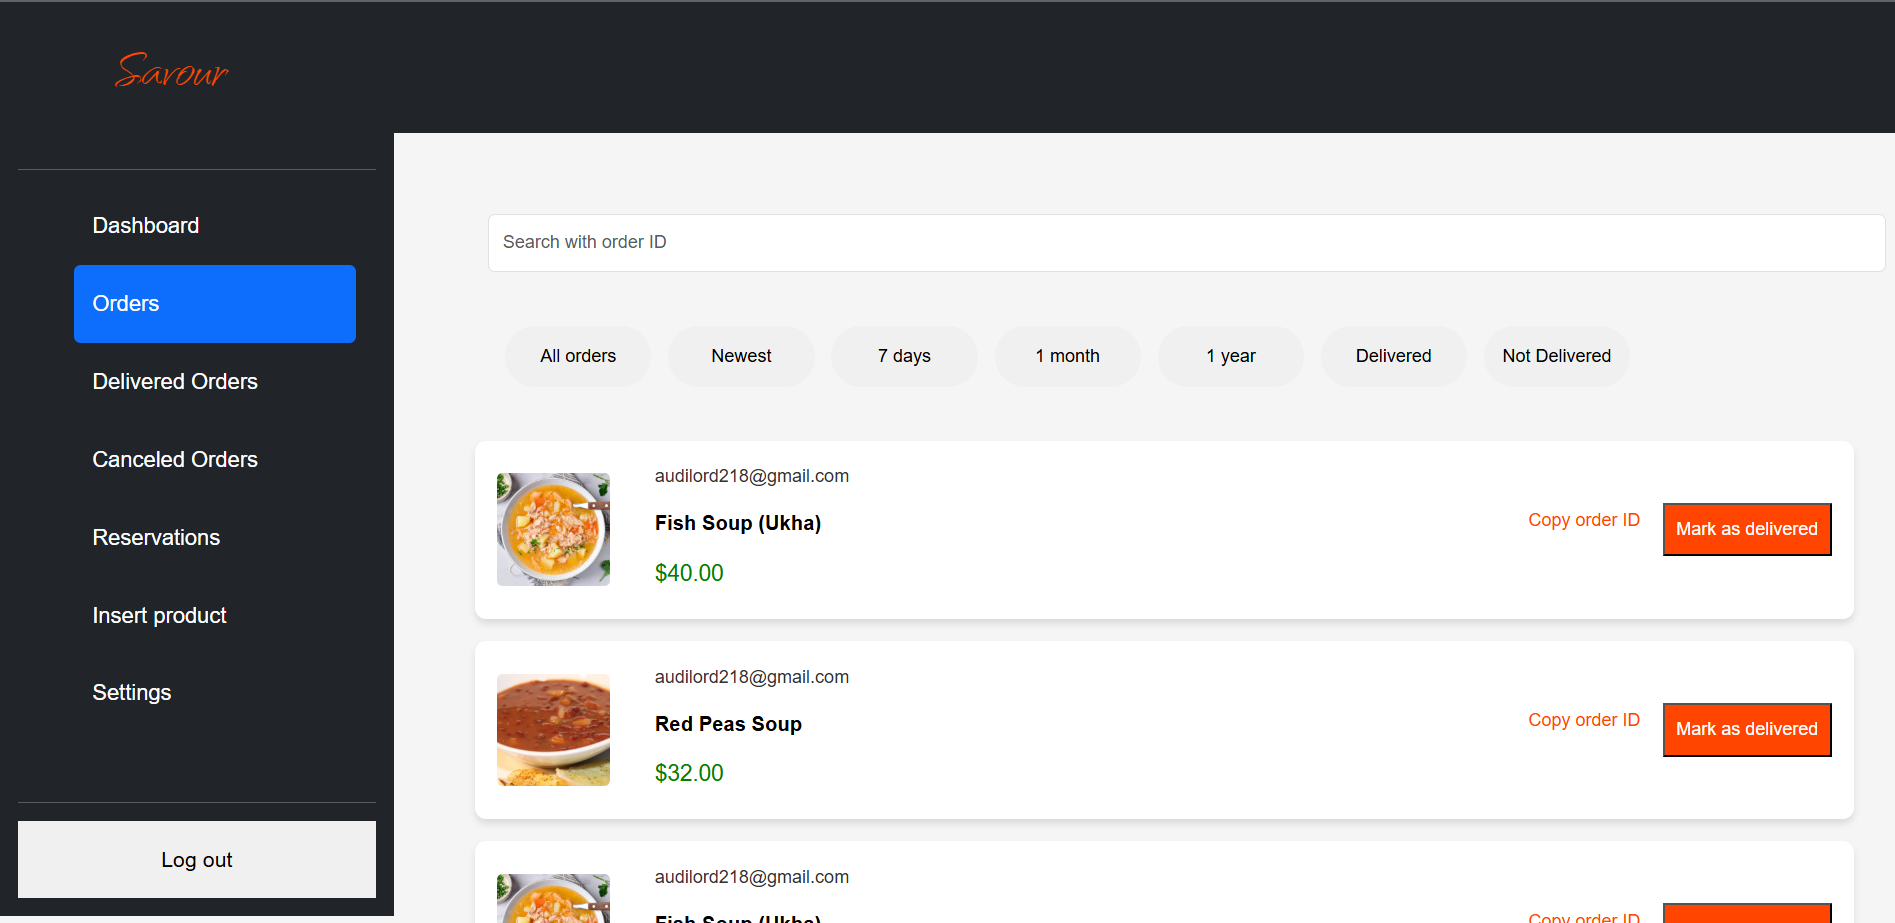The image size is (1895, 923).
Task: Switch to Delivered Orders
Action: click(x=175, y=381)
